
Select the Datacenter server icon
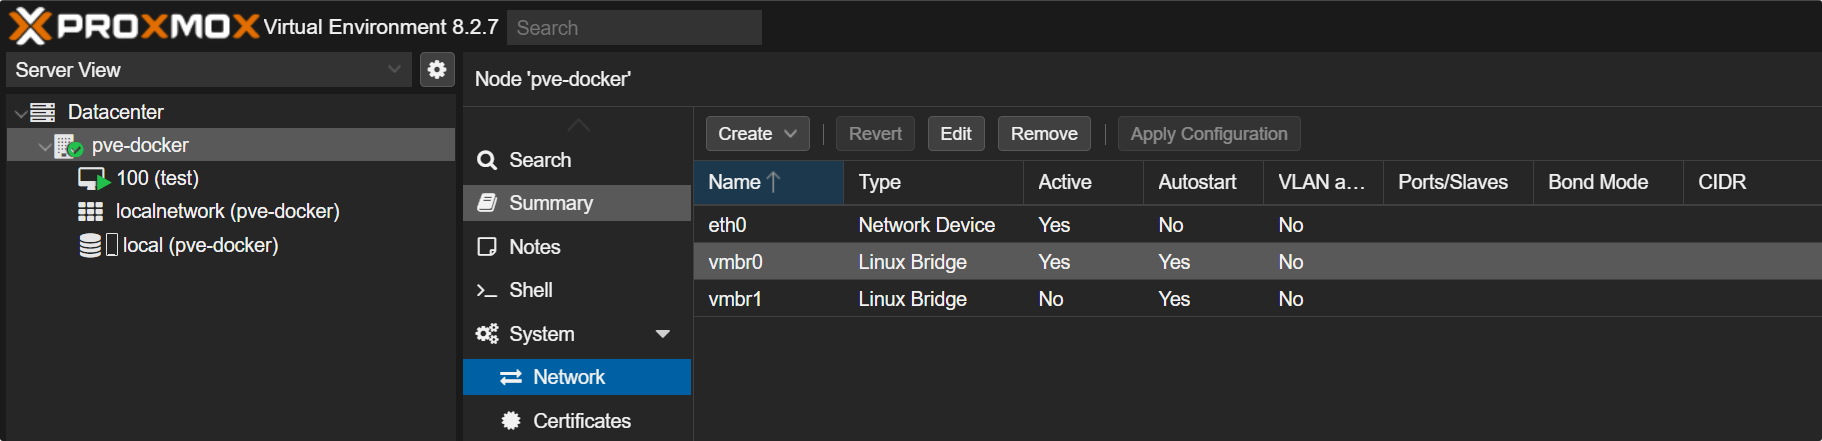click(43, 112)
